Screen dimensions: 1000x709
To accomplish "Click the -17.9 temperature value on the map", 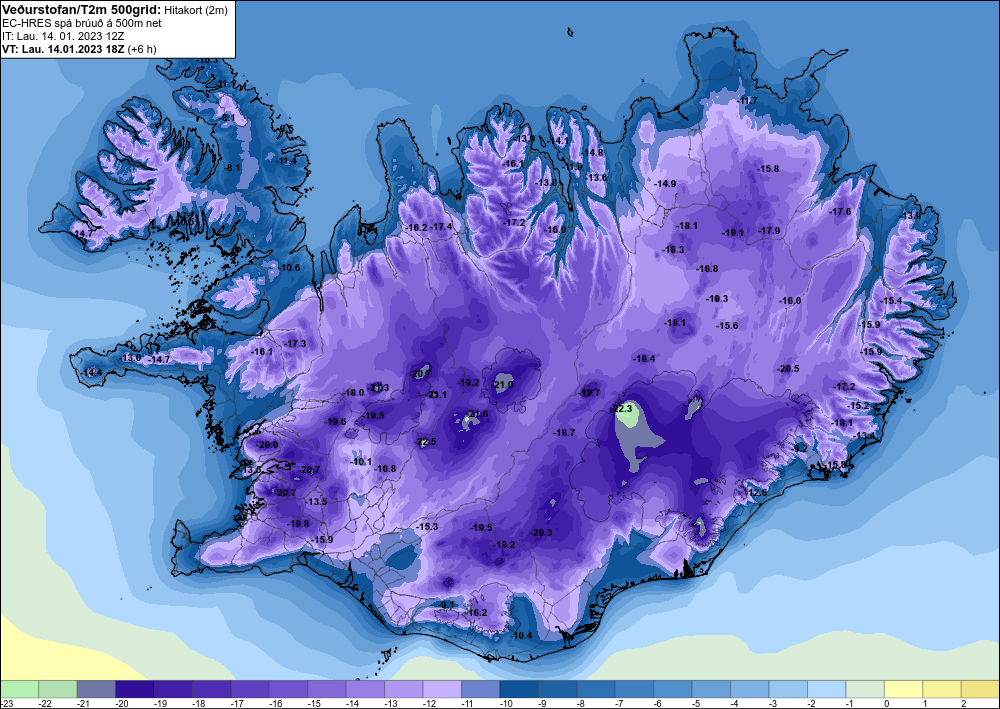I will coord(770,230).
